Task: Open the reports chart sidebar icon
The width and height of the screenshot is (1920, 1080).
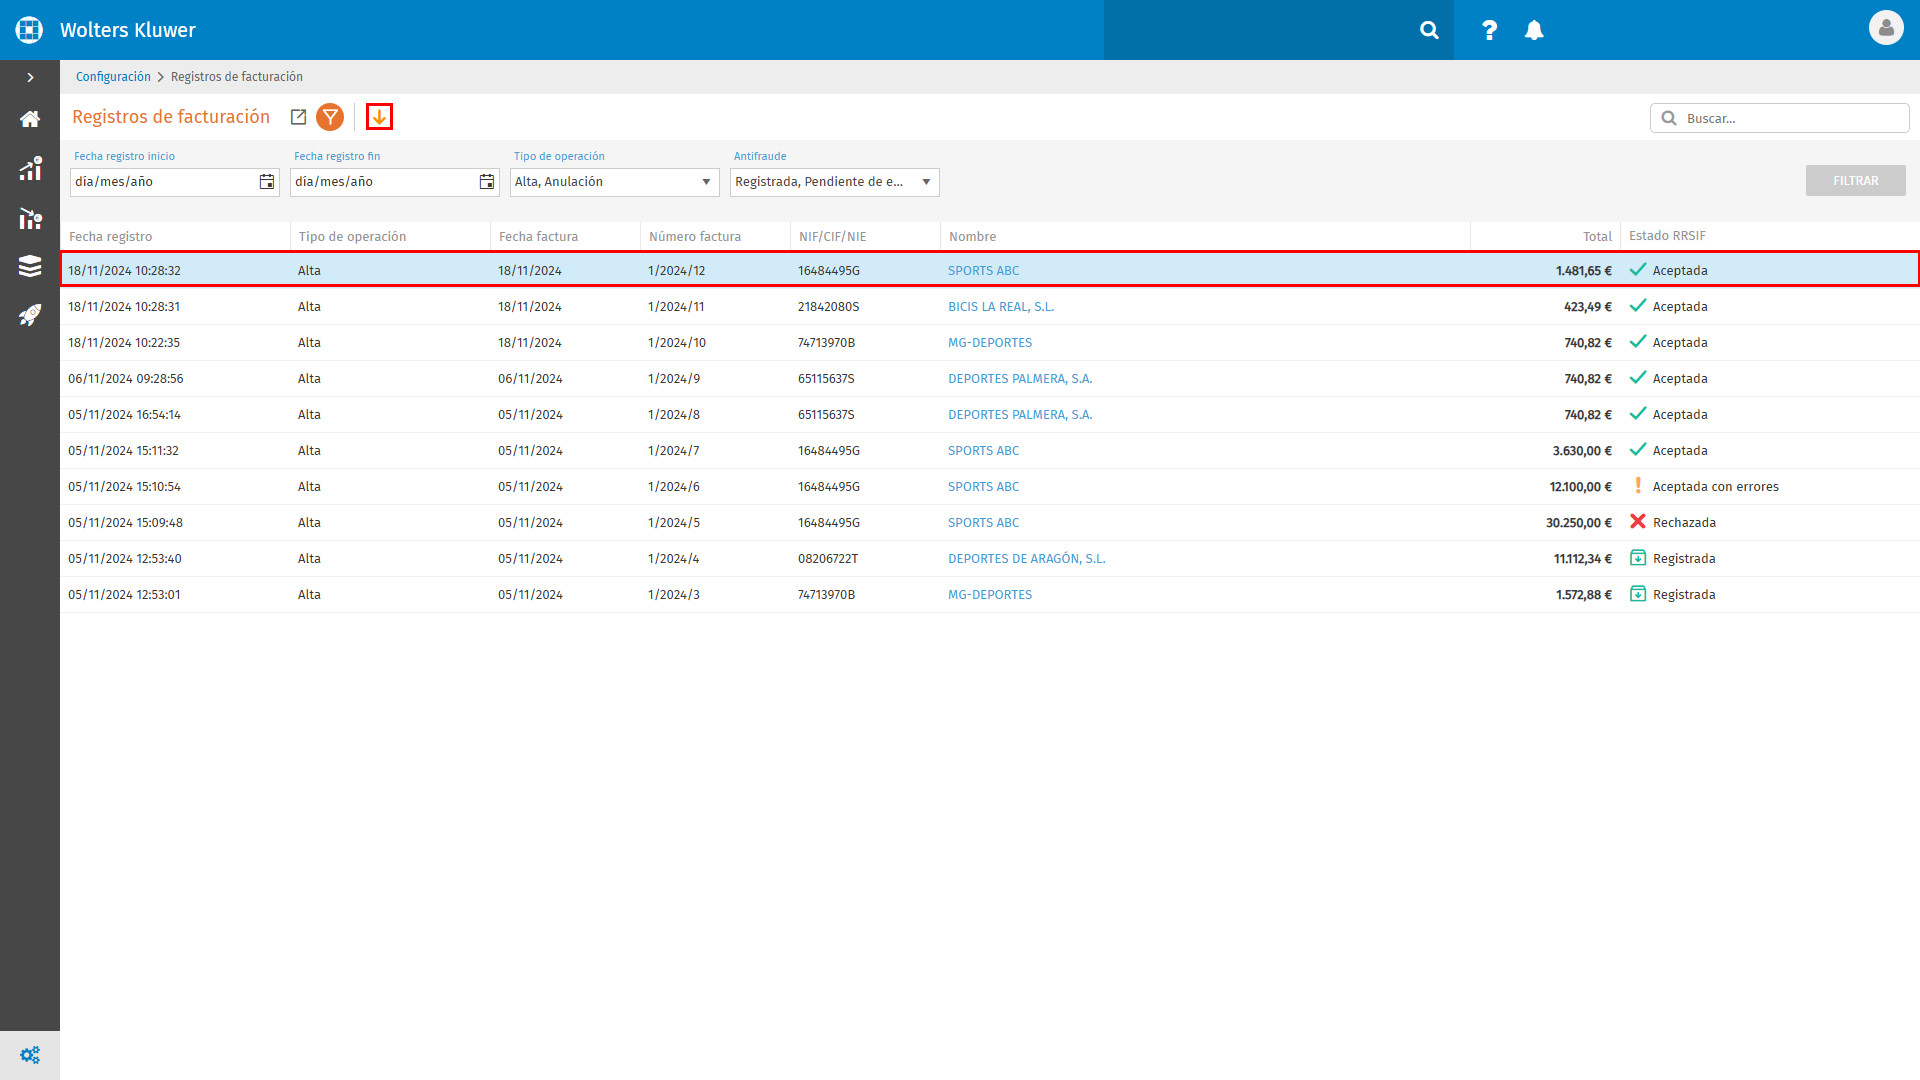Action: click(30, 217)
